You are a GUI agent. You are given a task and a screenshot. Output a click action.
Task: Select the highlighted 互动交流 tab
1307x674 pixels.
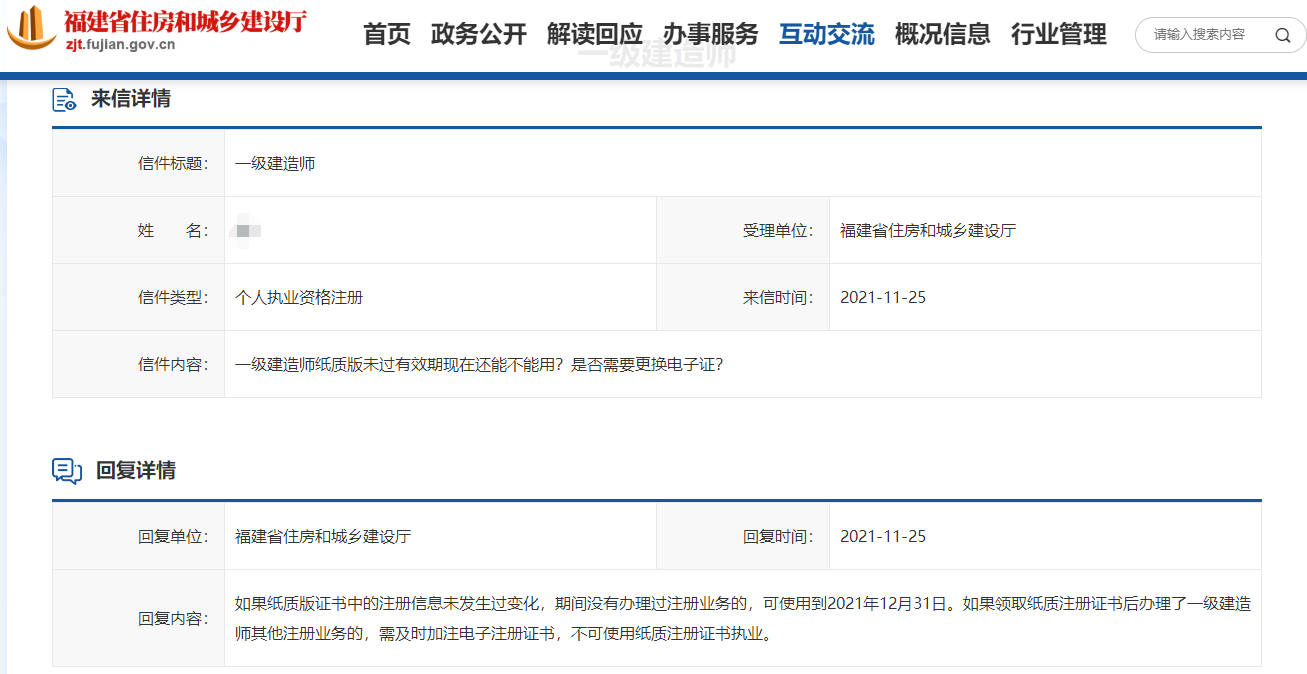tap(827, 35)
